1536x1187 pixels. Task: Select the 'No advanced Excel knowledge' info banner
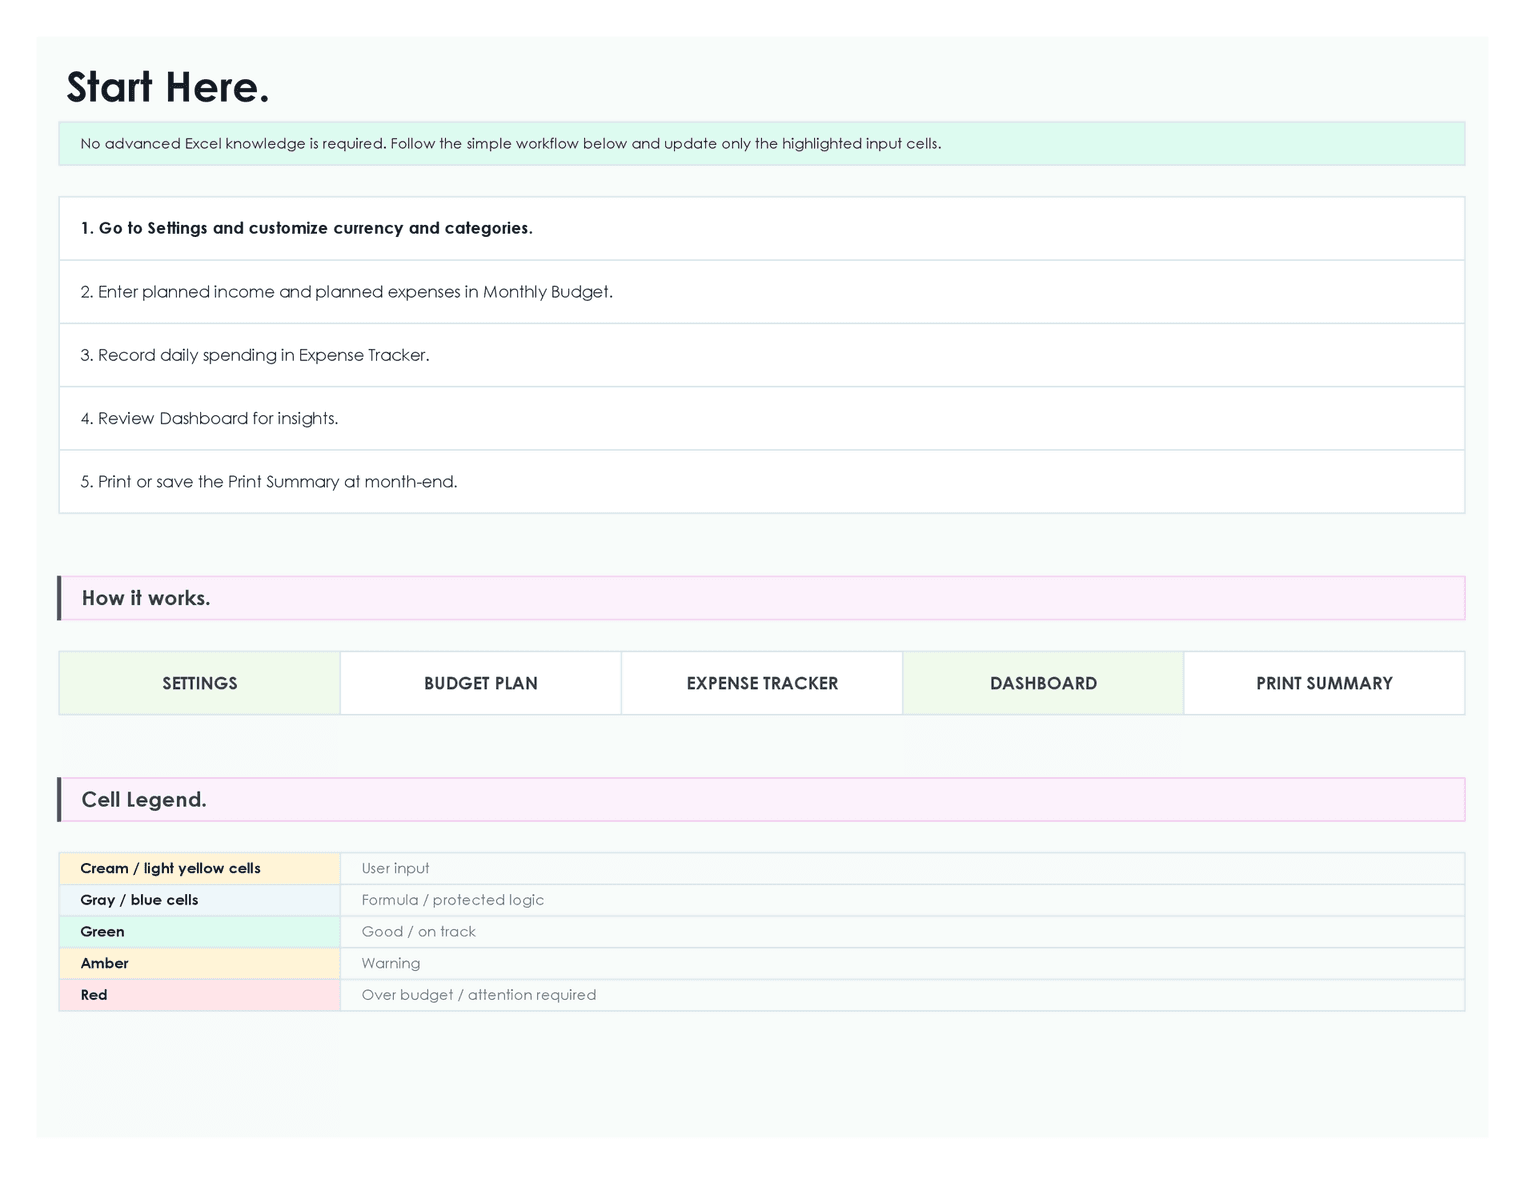[762, 144]
